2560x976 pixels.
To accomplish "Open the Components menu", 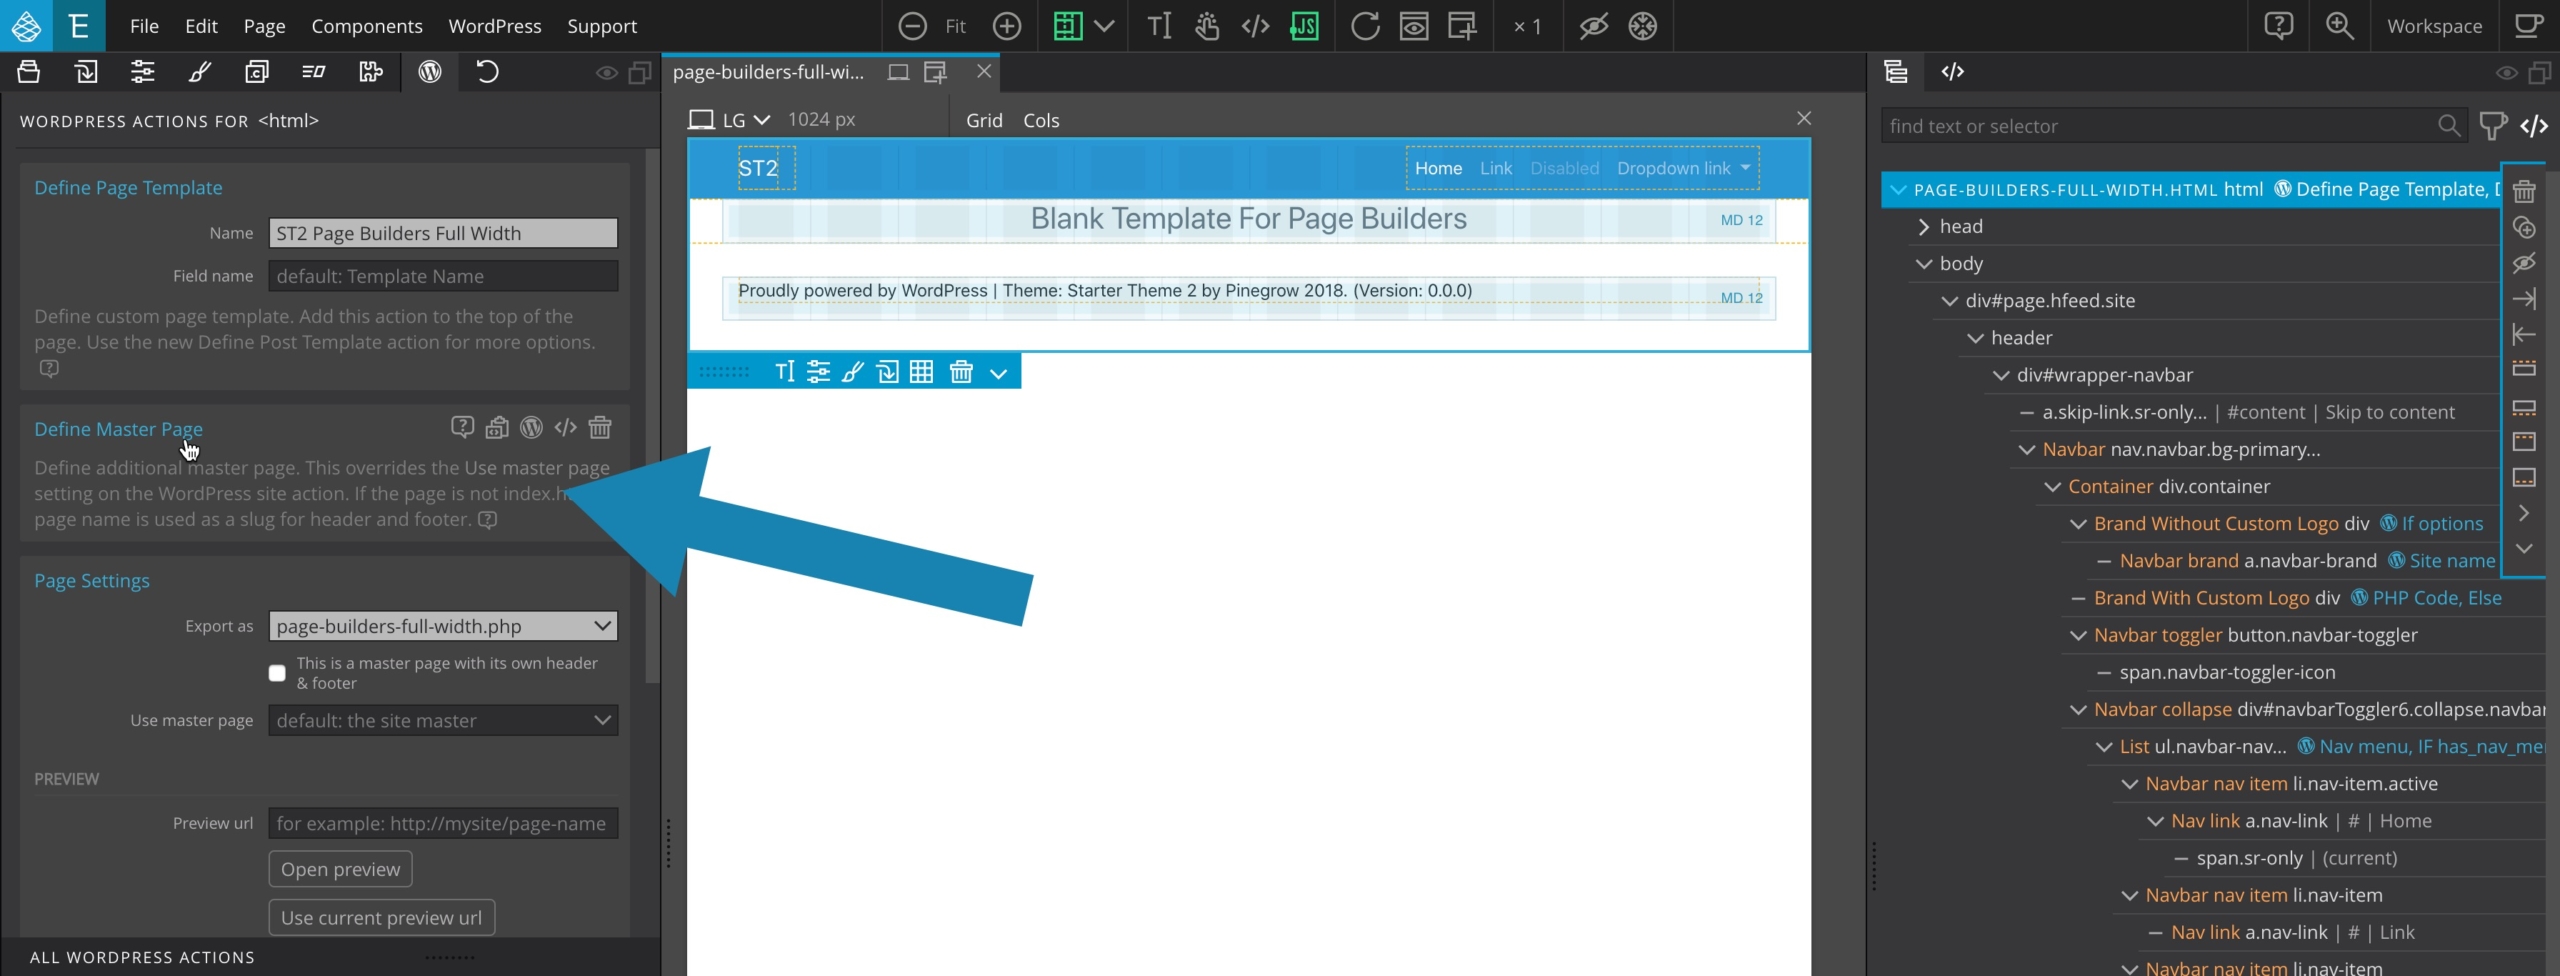I will [x=367, y=26].
